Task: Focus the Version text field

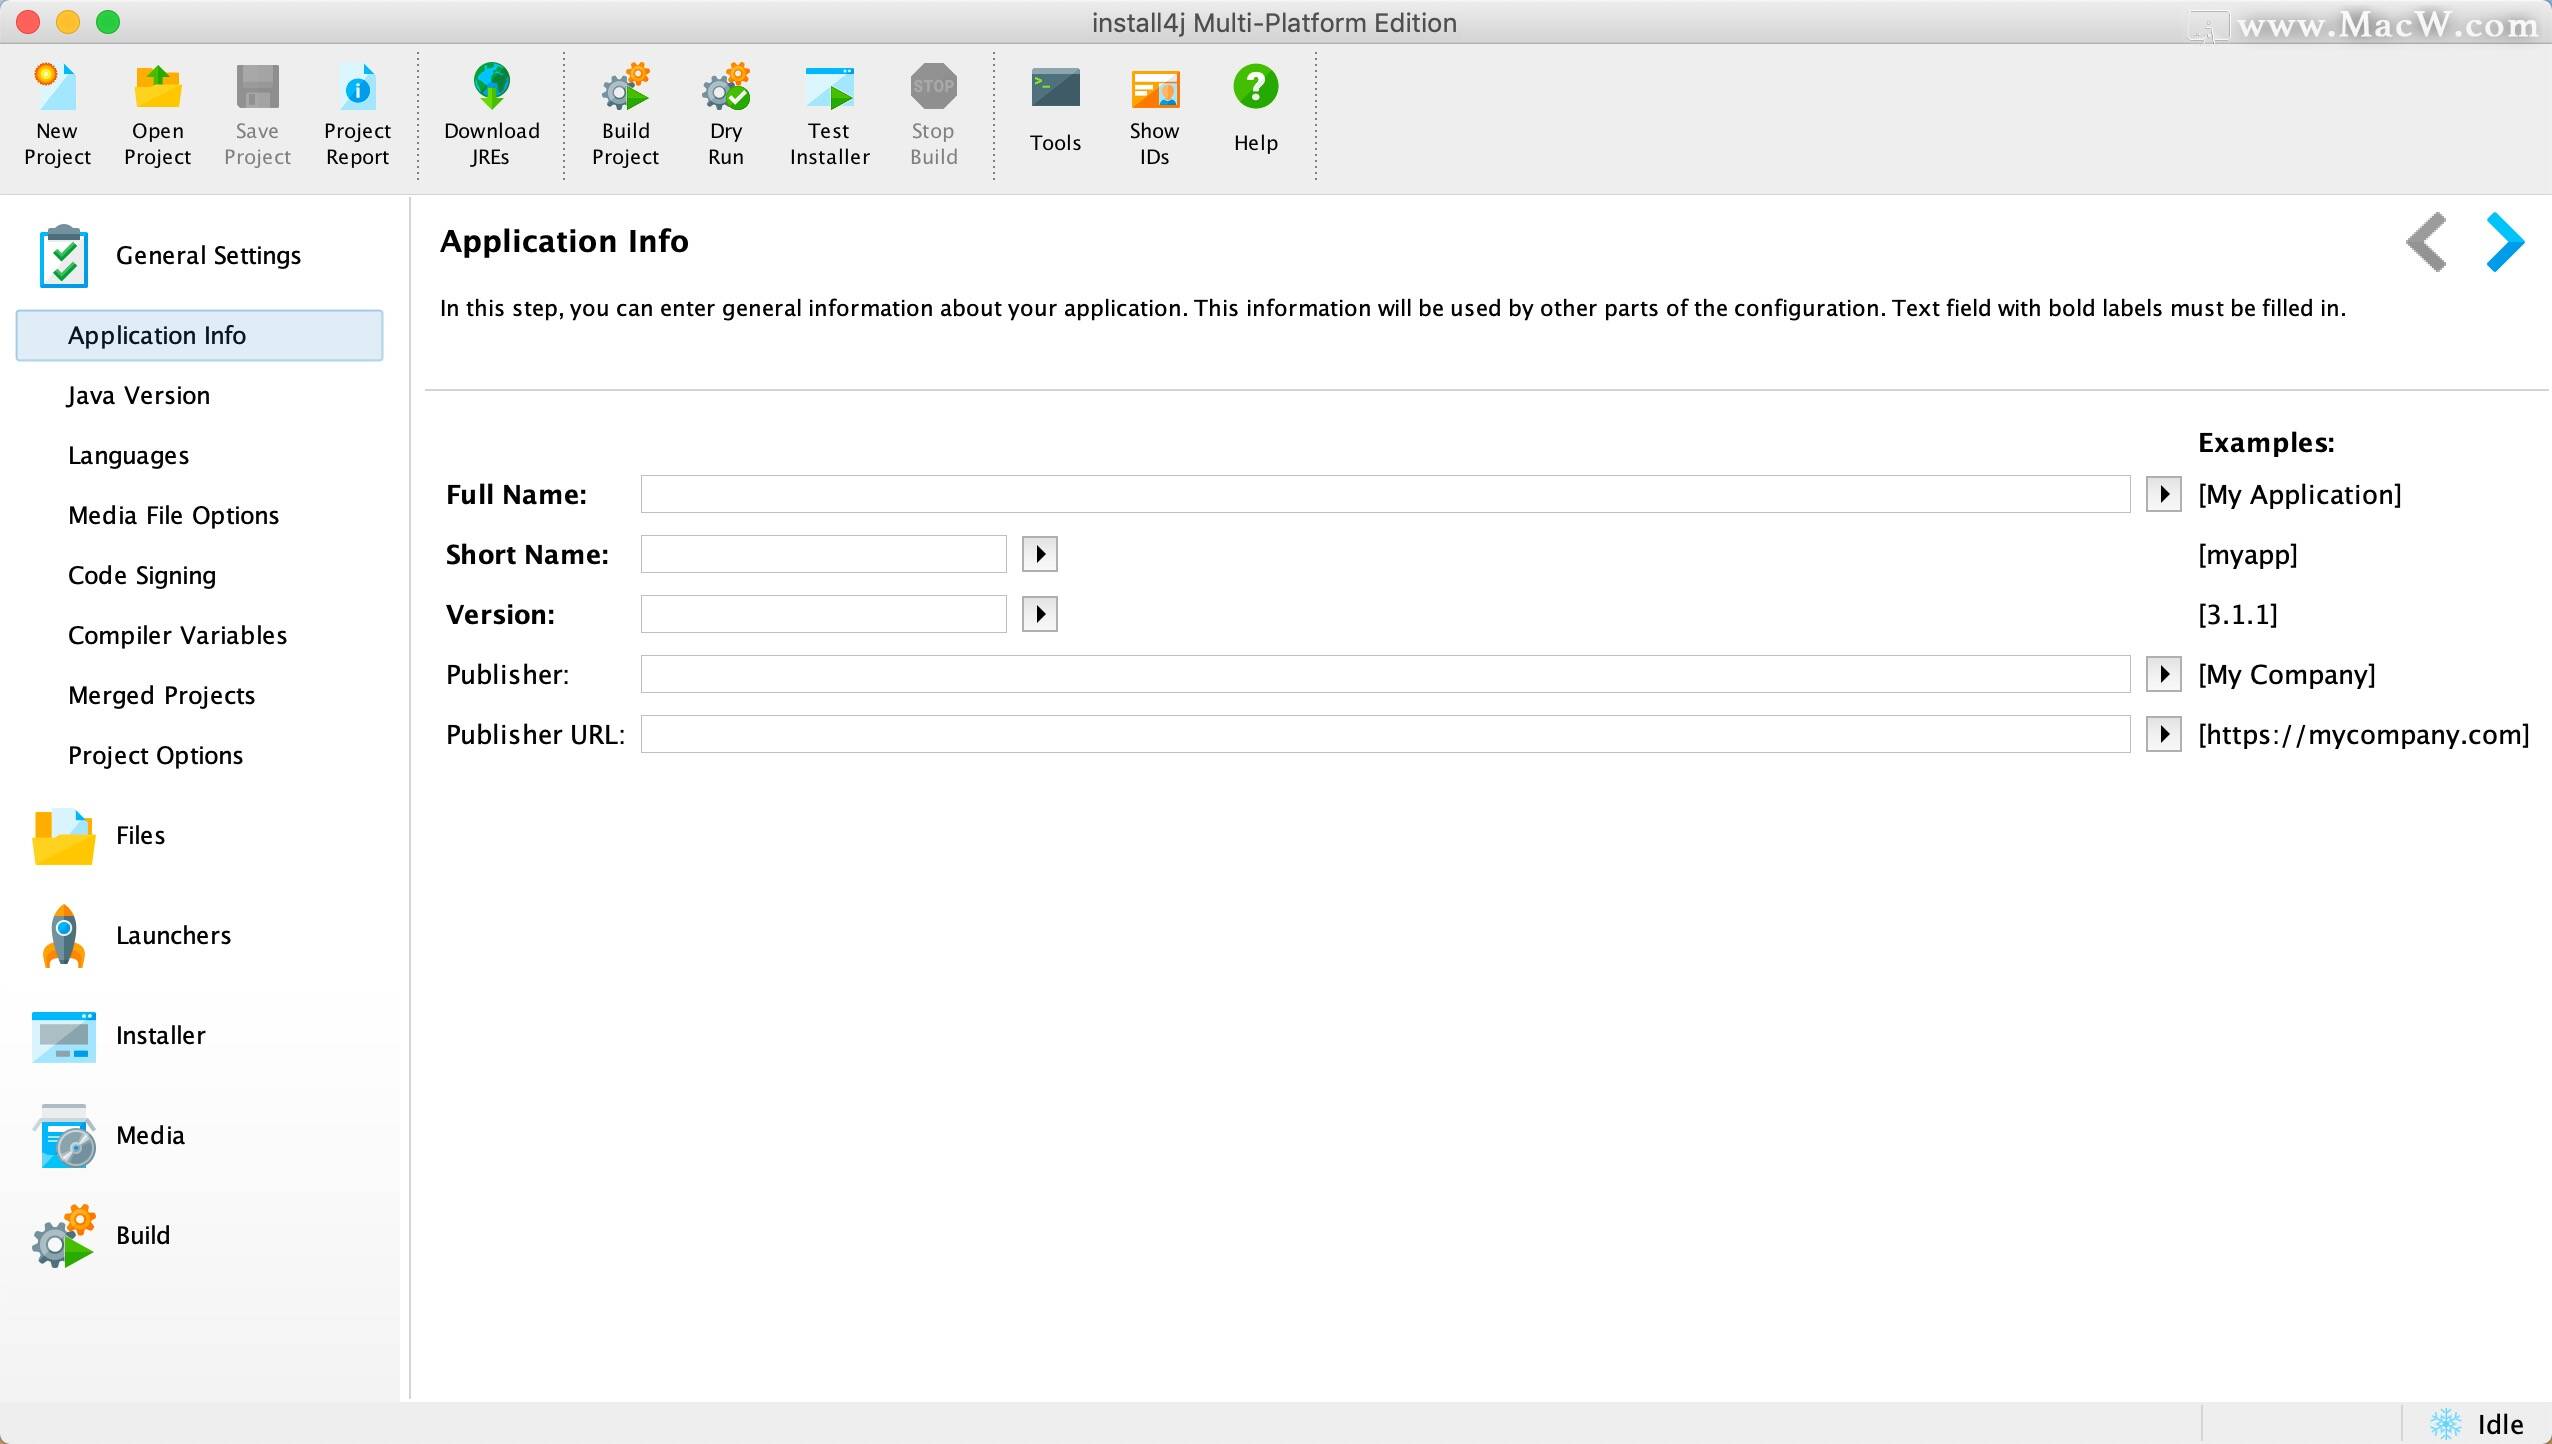Action: tap(823, 614)
